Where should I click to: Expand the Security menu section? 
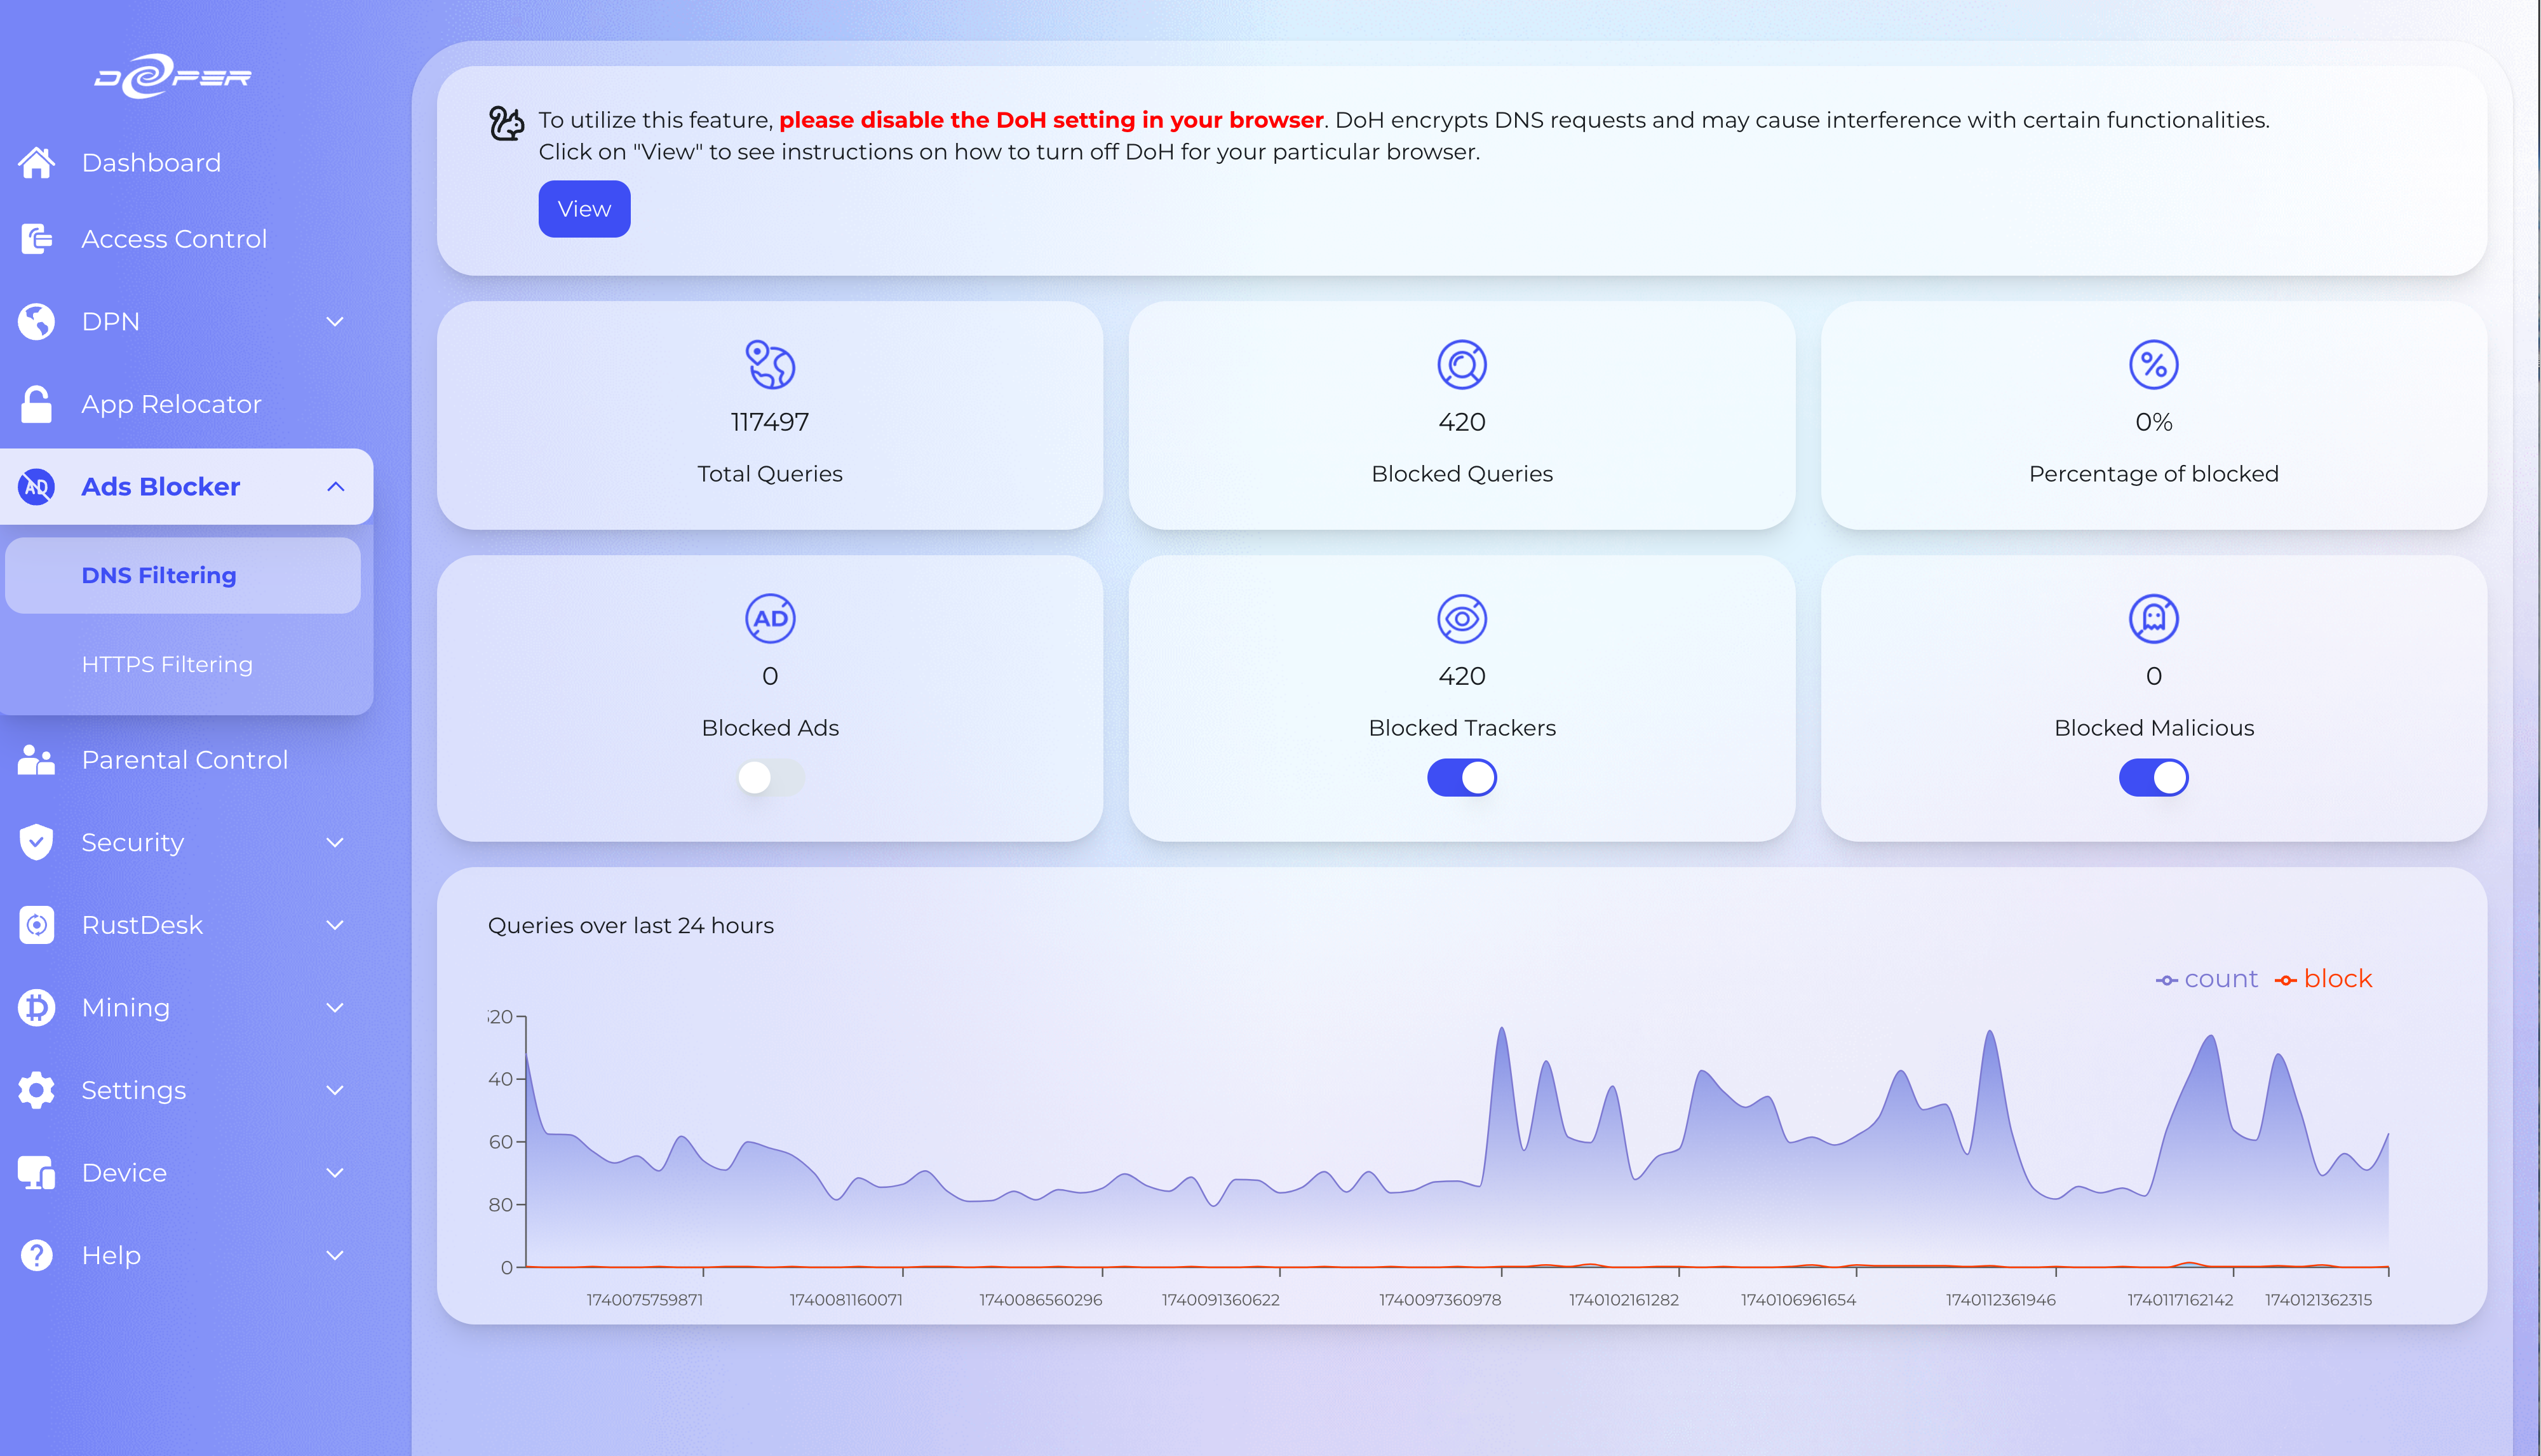[x=335, y=843]
